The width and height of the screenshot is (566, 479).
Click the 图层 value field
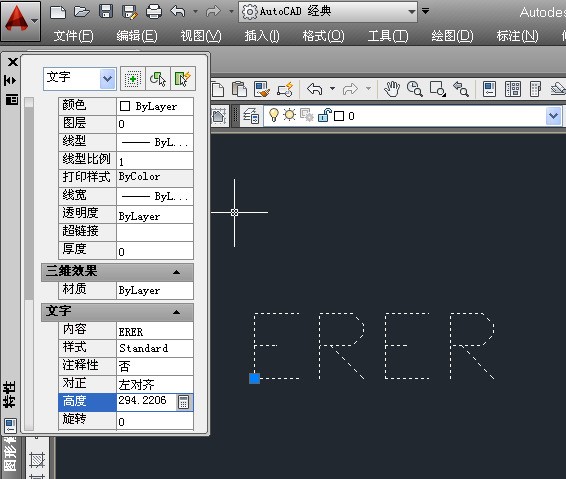[155, 124]
